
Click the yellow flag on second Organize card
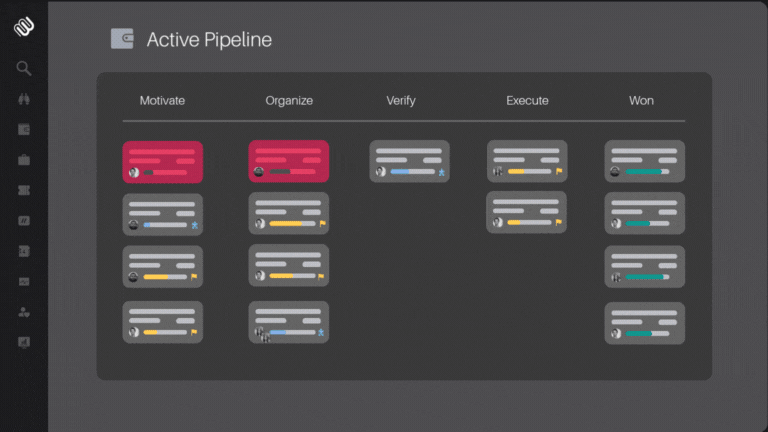322,224
